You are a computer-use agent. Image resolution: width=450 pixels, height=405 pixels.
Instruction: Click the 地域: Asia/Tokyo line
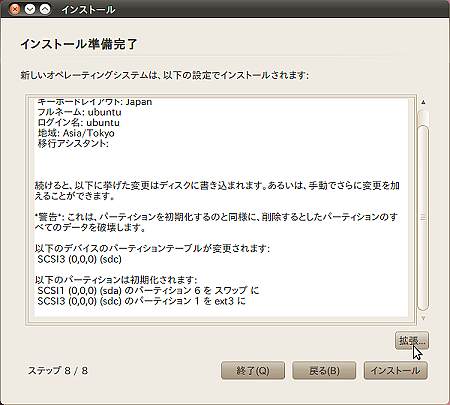76,133
